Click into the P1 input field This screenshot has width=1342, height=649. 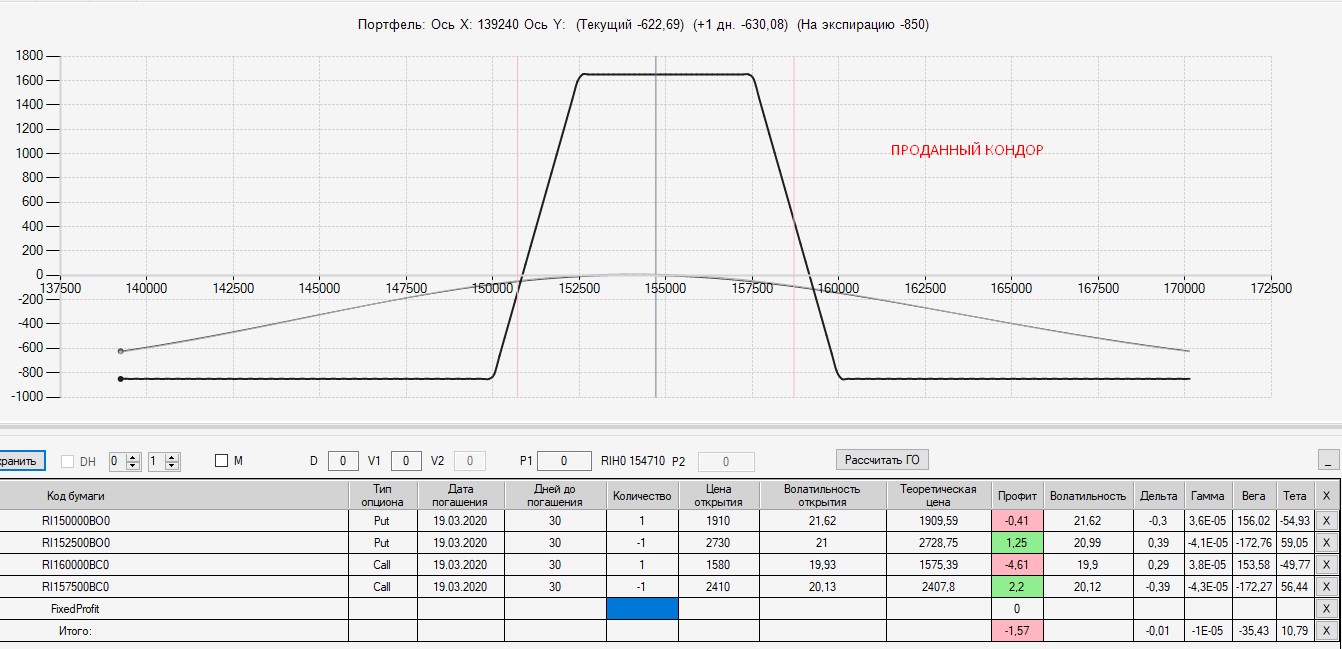(564, 461)
